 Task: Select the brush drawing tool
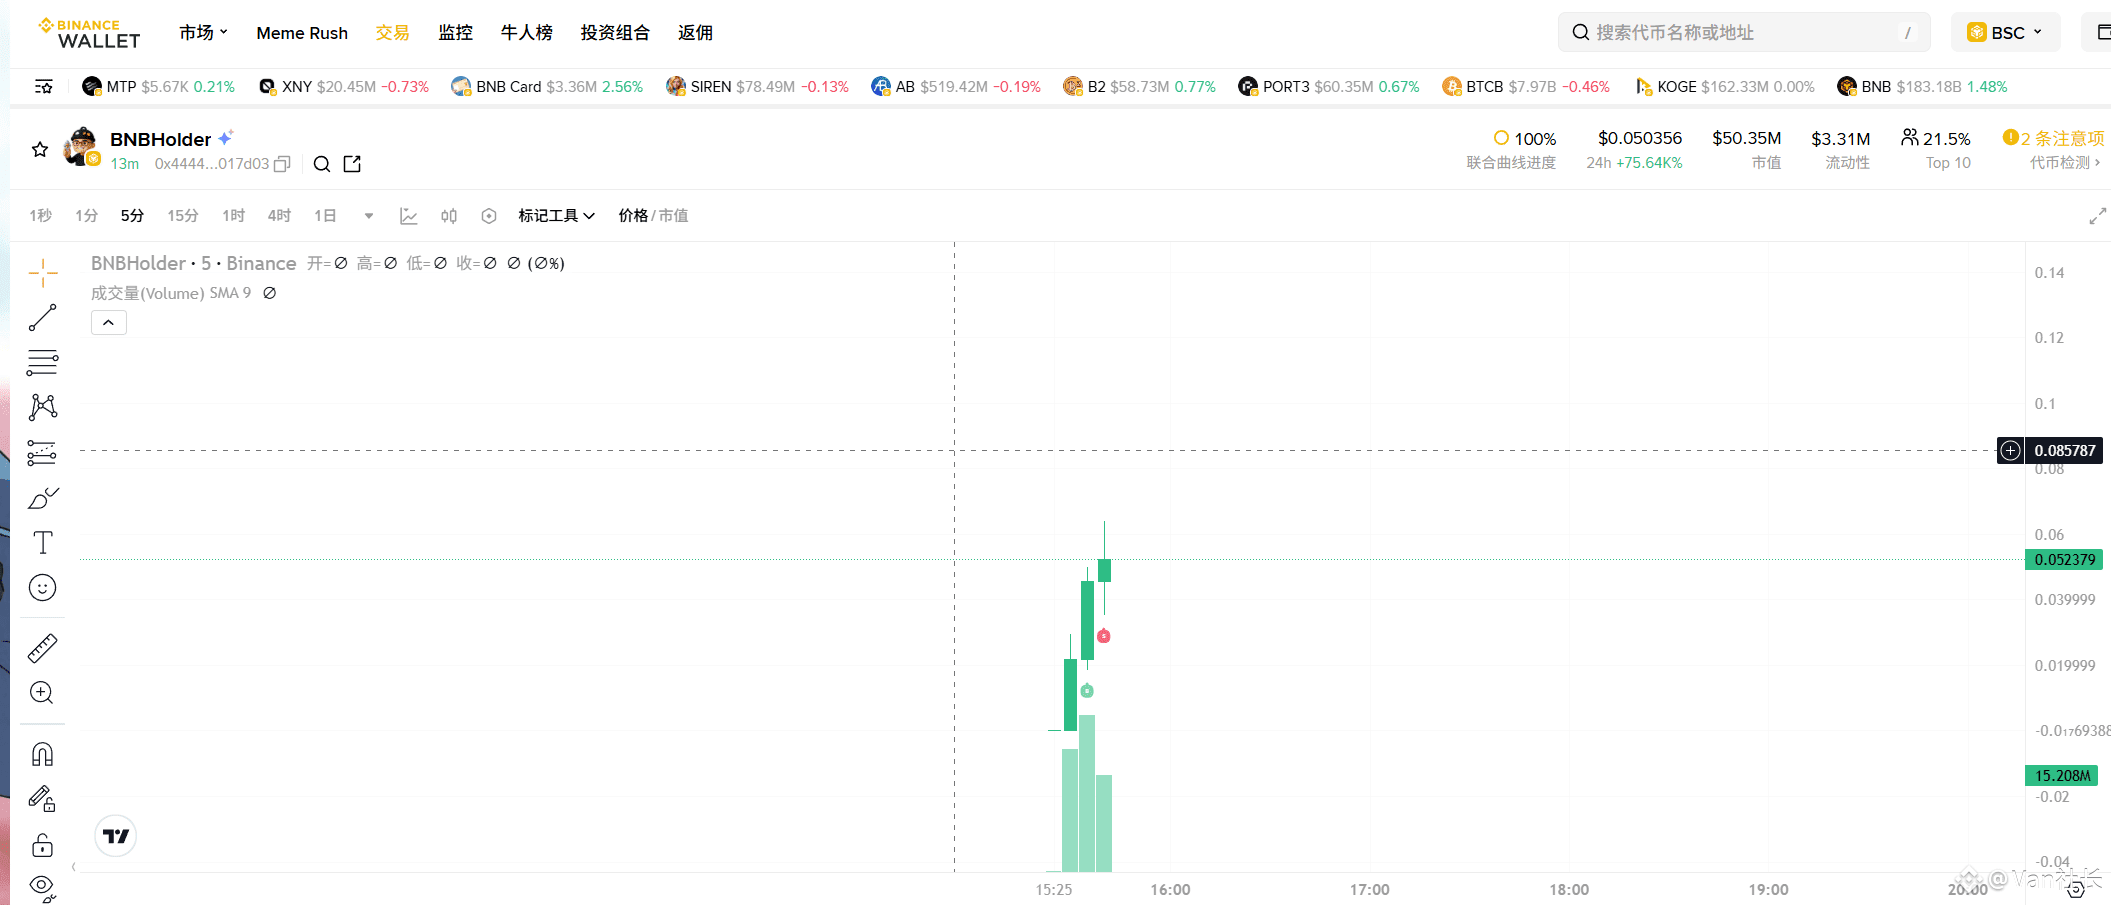[42, 498]
